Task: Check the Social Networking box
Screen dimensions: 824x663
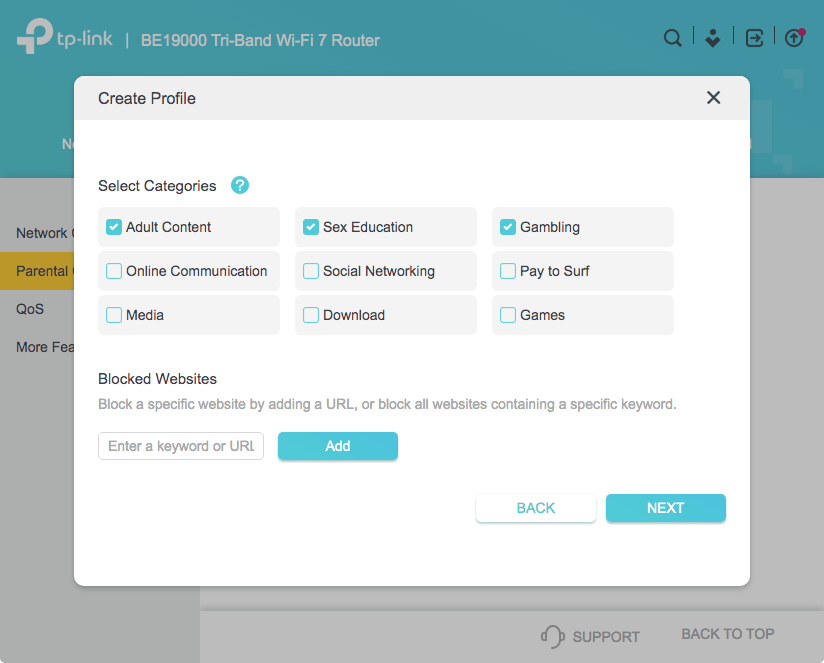Action: 310,271
